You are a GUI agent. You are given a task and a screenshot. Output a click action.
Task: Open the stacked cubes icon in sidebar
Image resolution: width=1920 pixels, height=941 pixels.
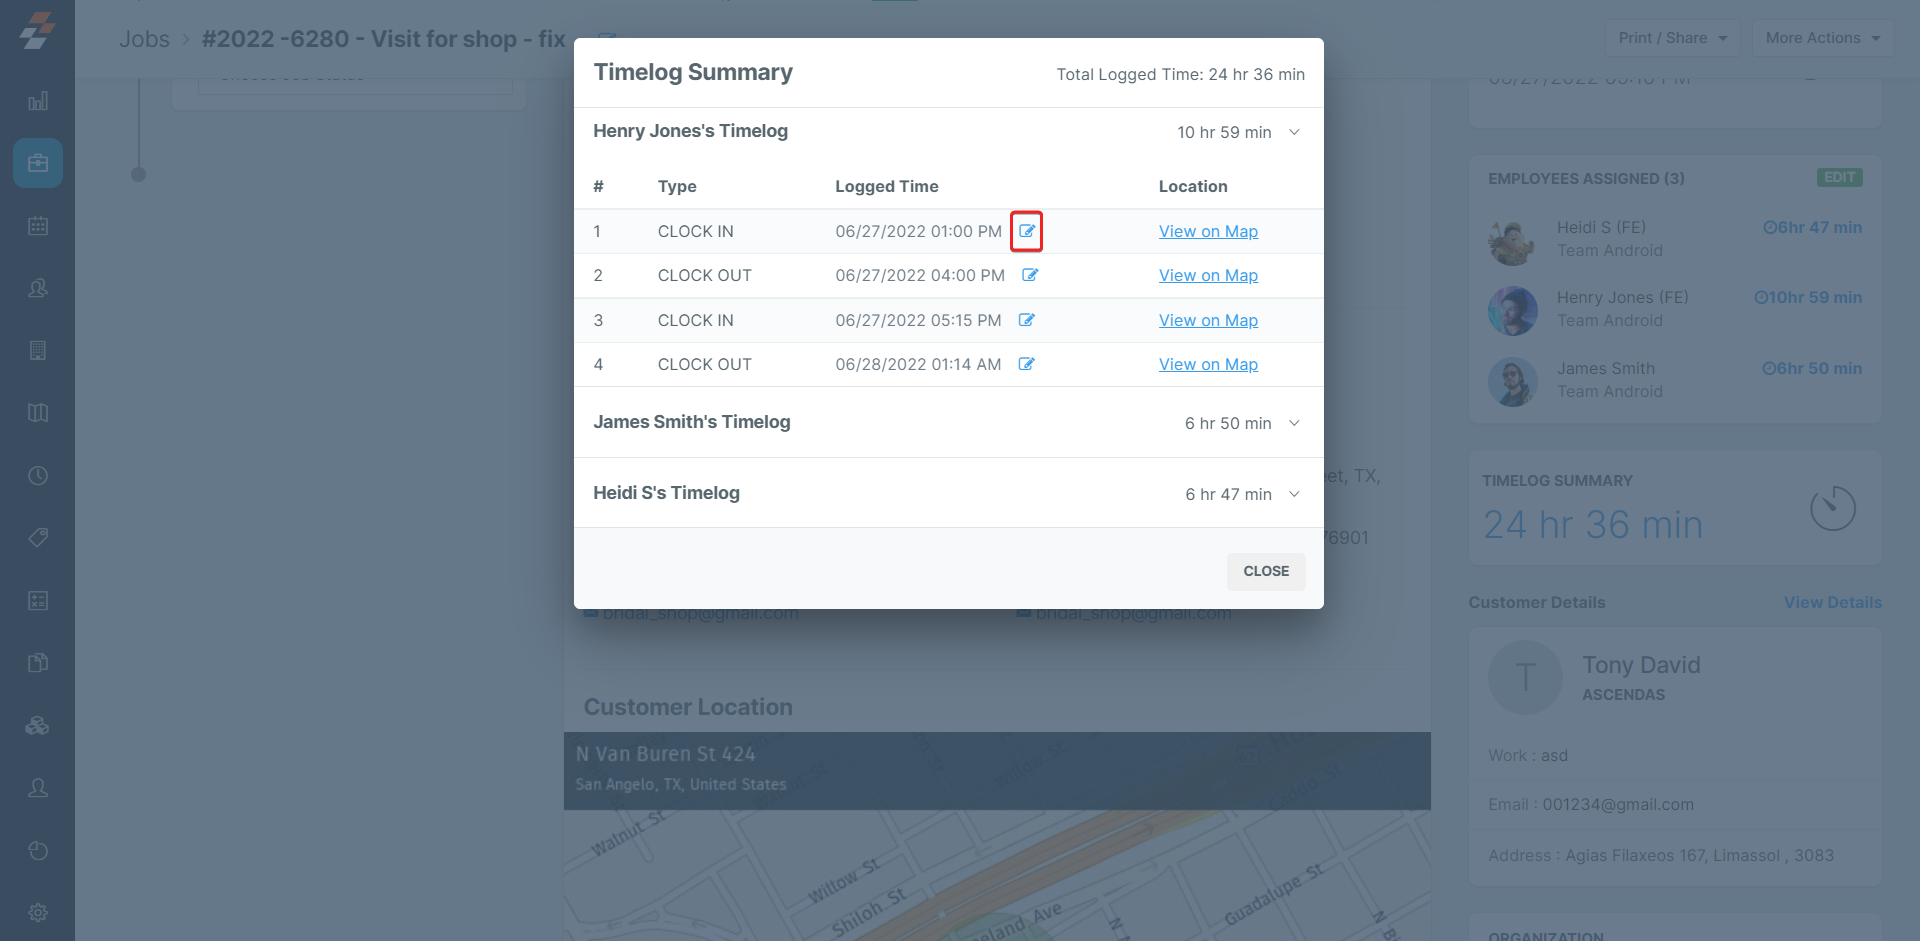click(38, 726)
